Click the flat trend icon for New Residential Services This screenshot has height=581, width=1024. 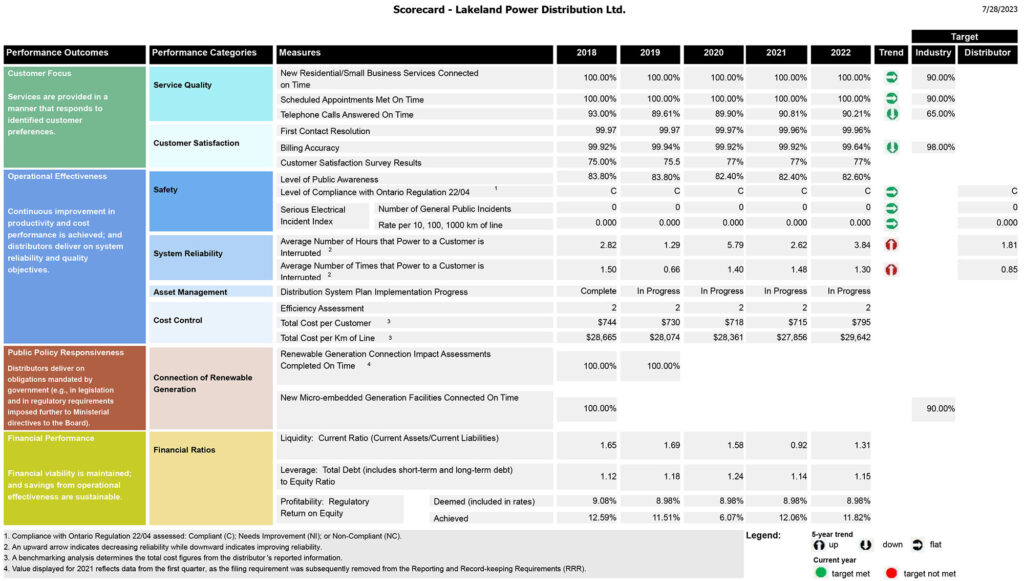891,77
